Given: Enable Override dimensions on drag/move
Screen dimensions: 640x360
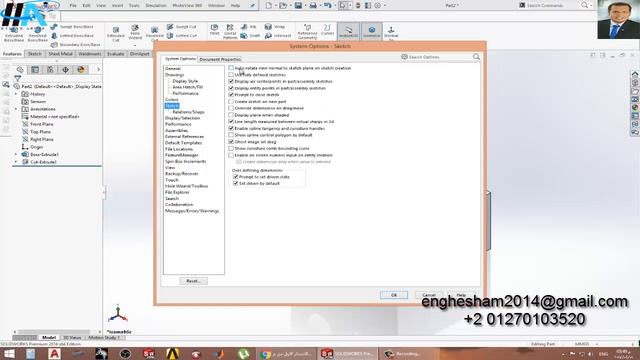Looking at the screenshot, I should (x=231, y=108).
